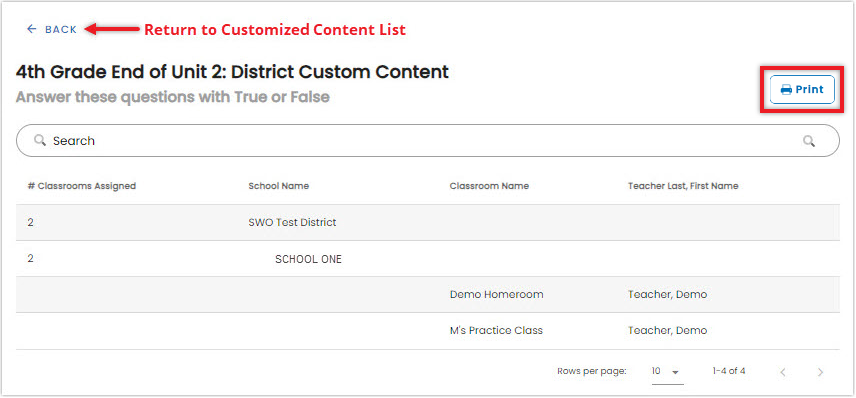856x398 pixels.
Task: Click the School Name column header
Action: click(278, 186)
